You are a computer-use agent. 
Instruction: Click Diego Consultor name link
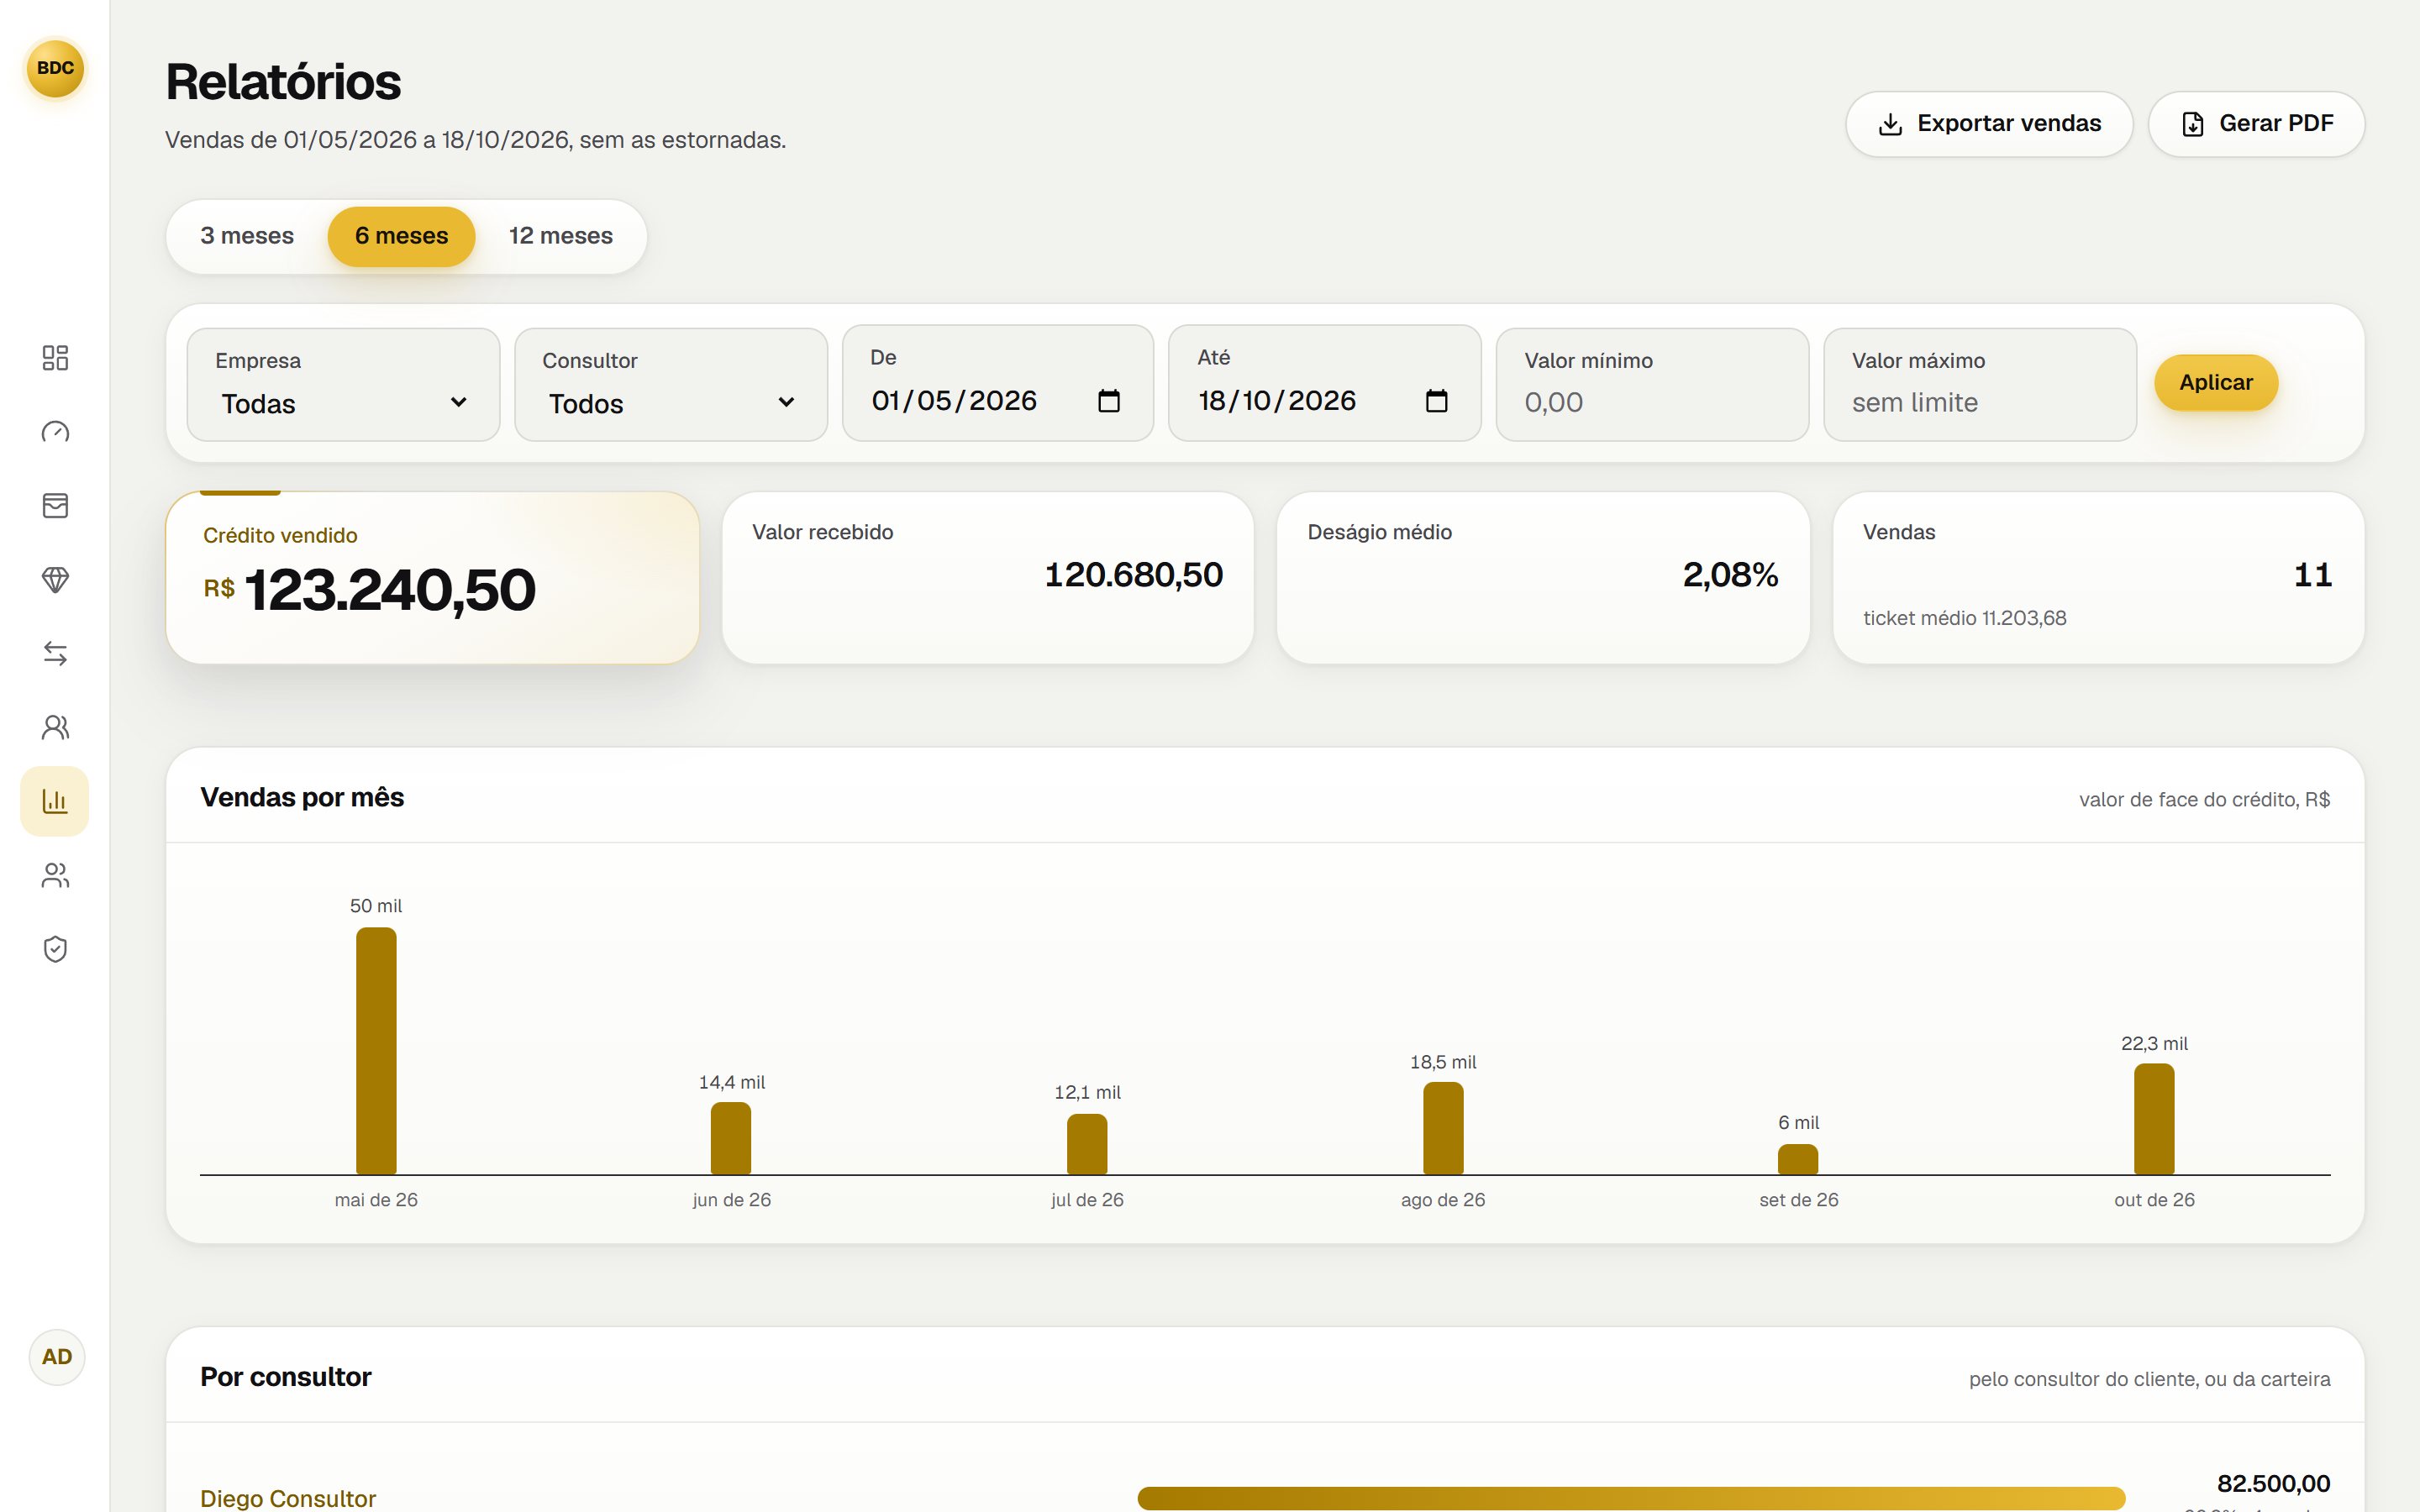288,1498
